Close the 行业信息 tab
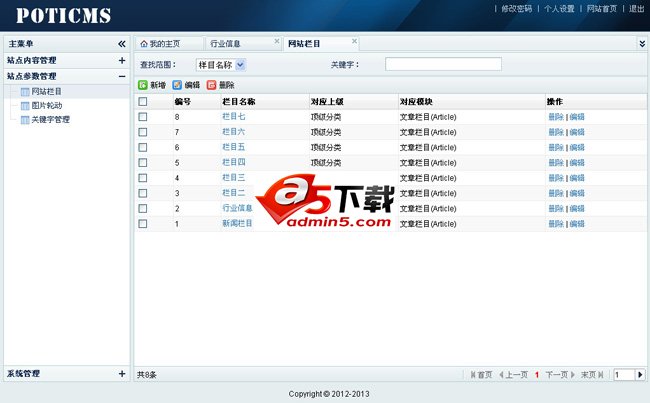 pos(276,41)
